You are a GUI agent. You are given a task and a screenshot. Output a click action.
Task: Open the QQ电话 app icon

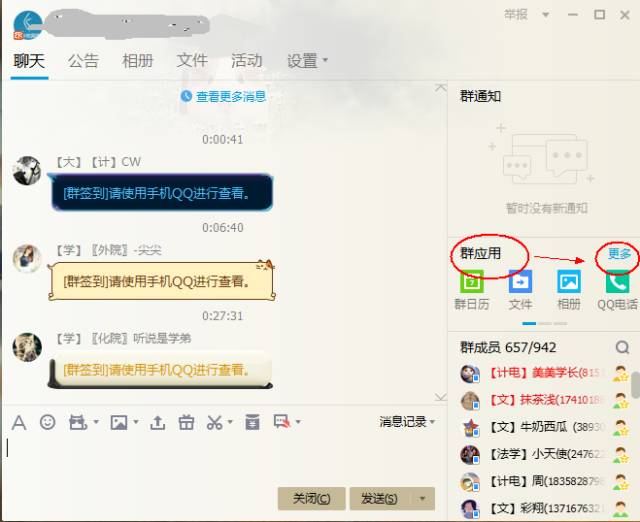[617, 283]
